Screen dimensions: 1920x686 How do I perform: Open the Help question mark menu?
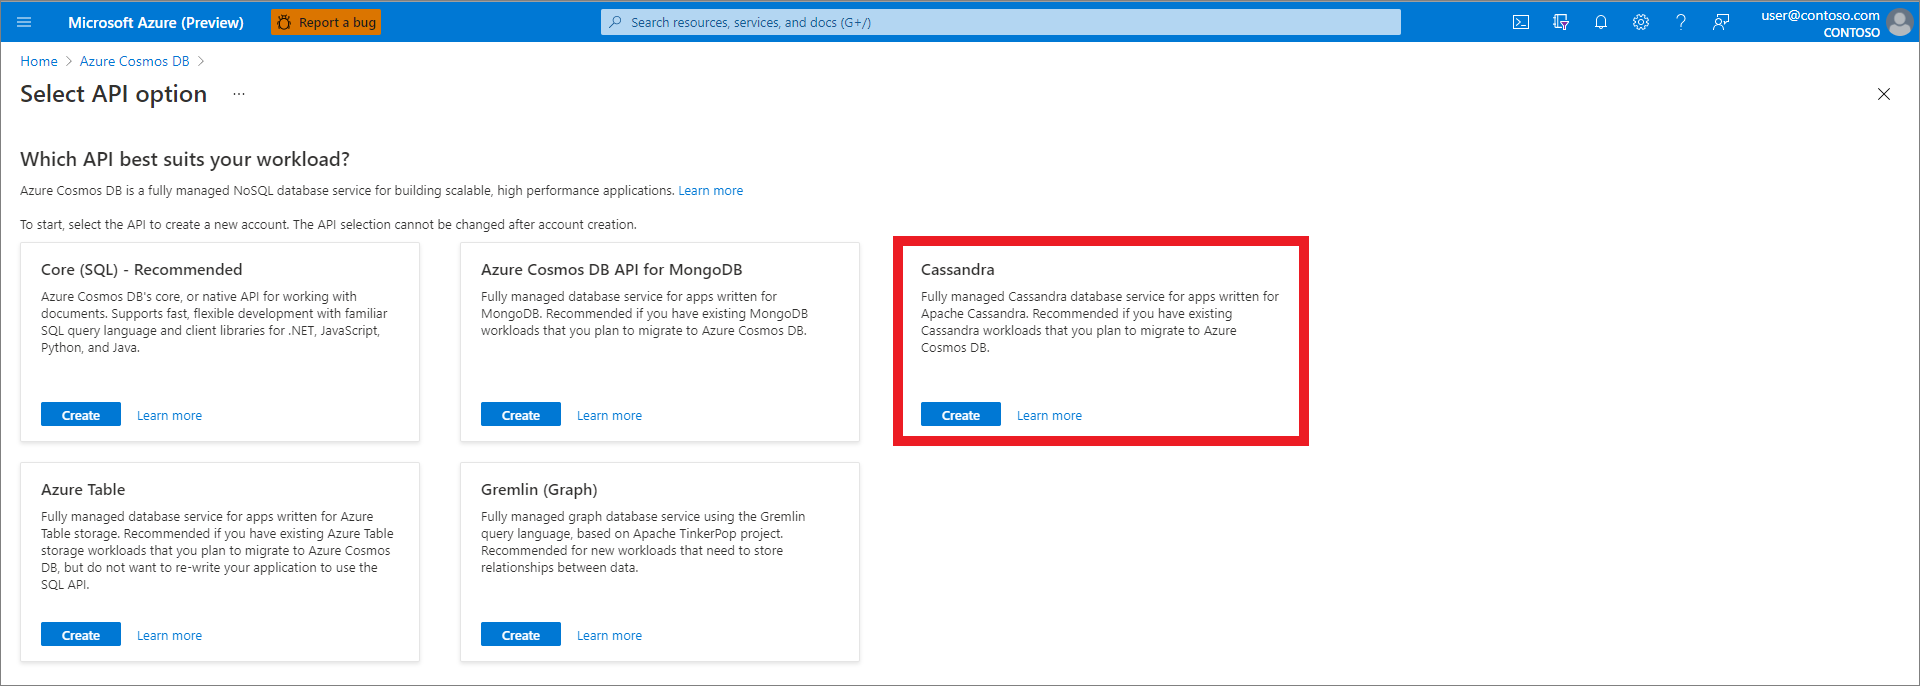pyautogui.click(x=1680, y=22)
